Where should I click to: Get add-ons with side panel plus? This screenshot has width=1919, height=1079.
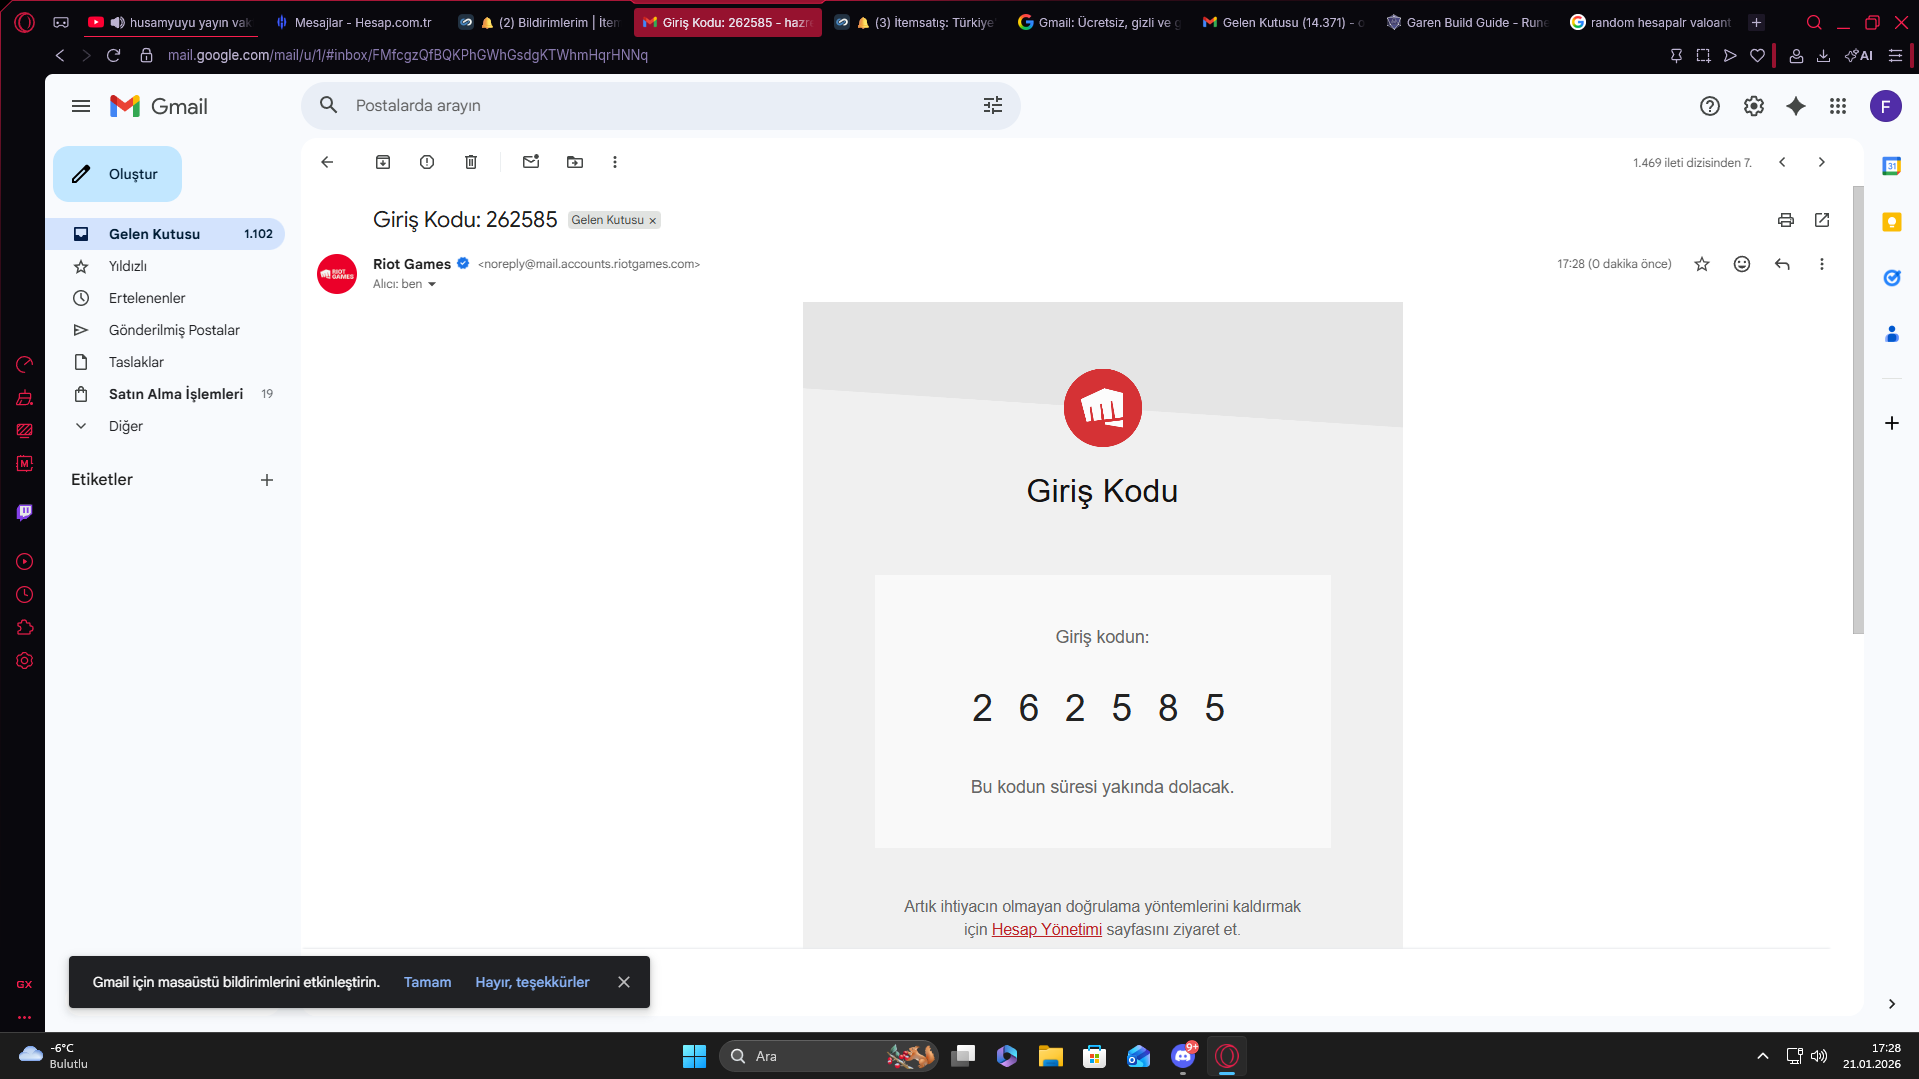click(1892, 423)
